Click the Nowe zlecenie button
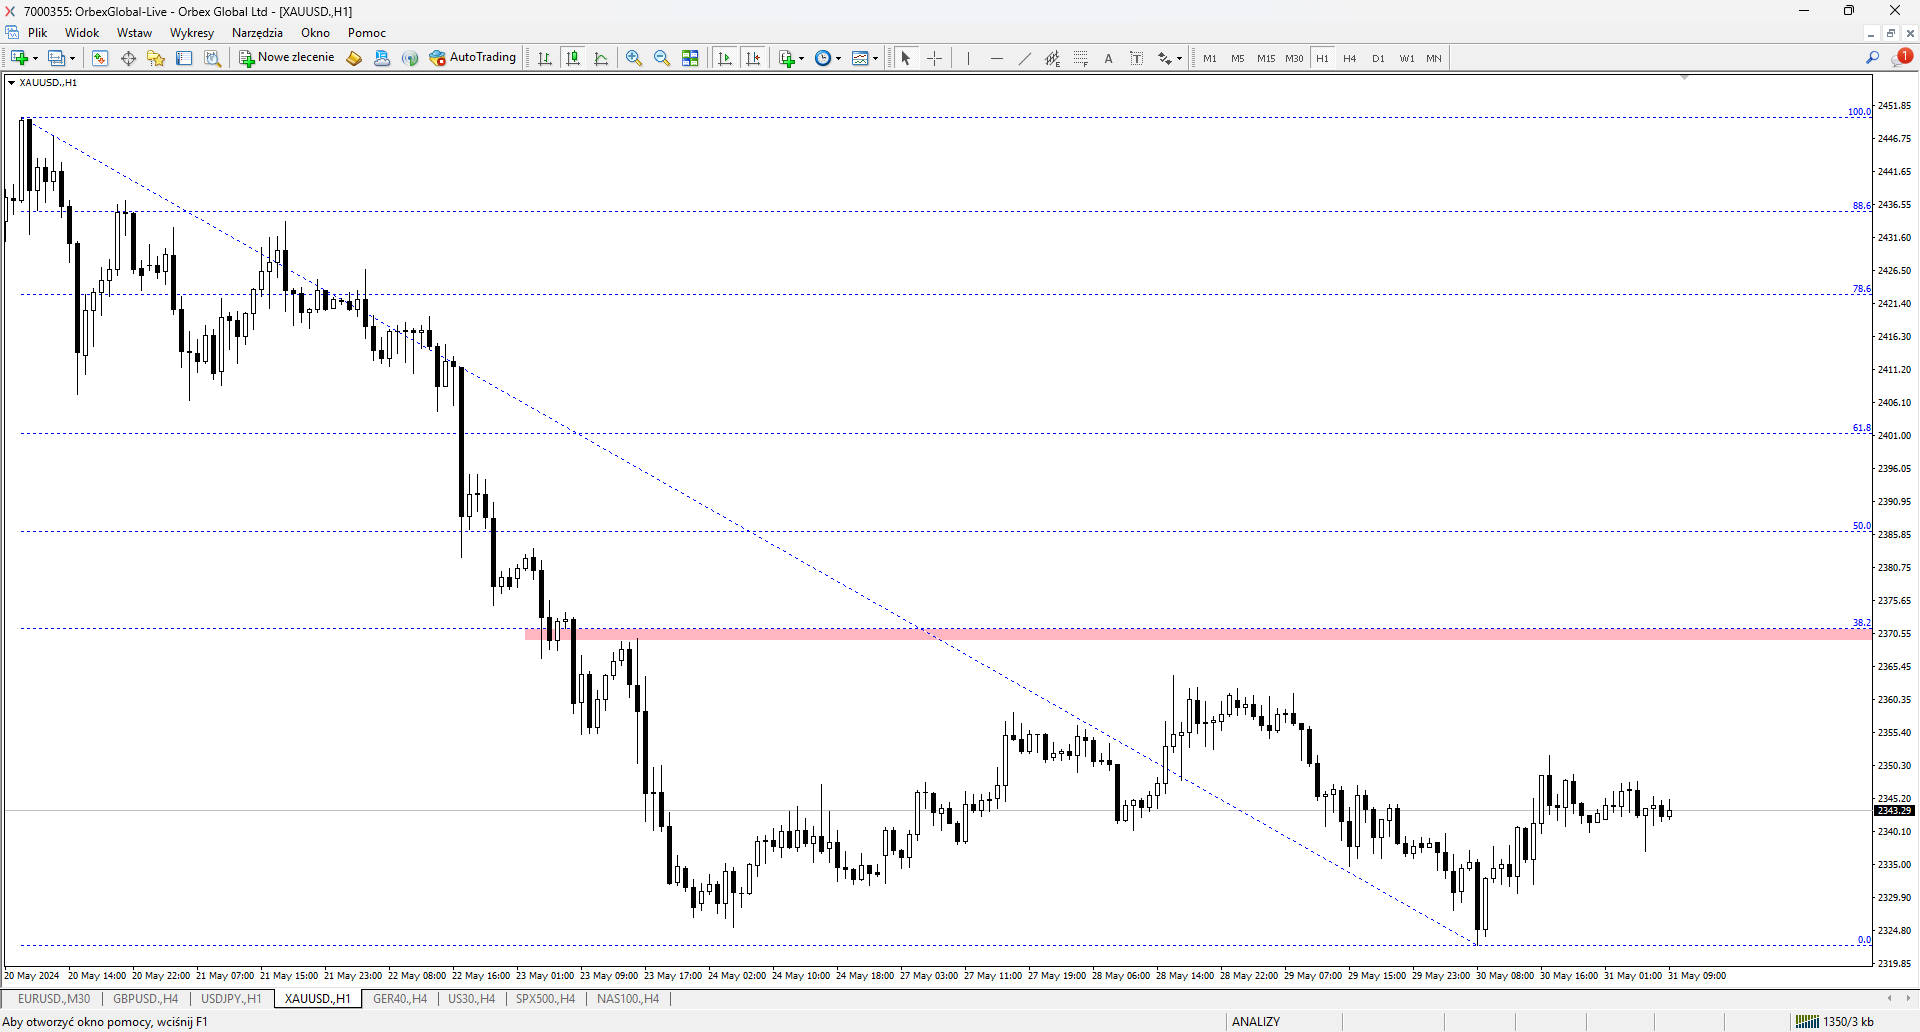 (286, 58)
